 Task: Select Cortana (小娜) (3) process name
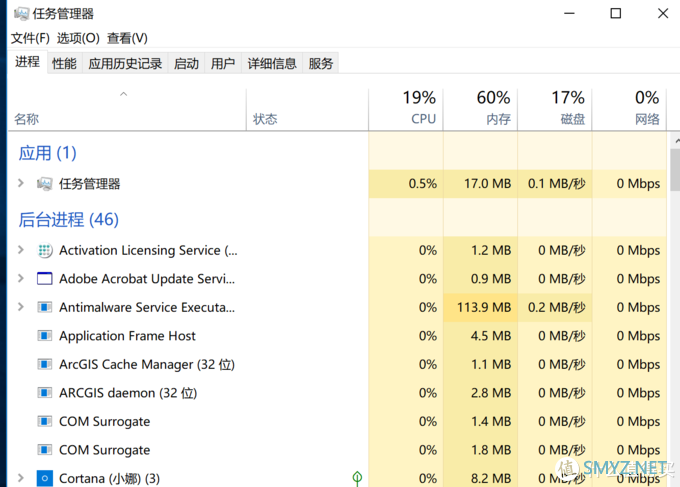pyautogui.click(x=109, y=478)
